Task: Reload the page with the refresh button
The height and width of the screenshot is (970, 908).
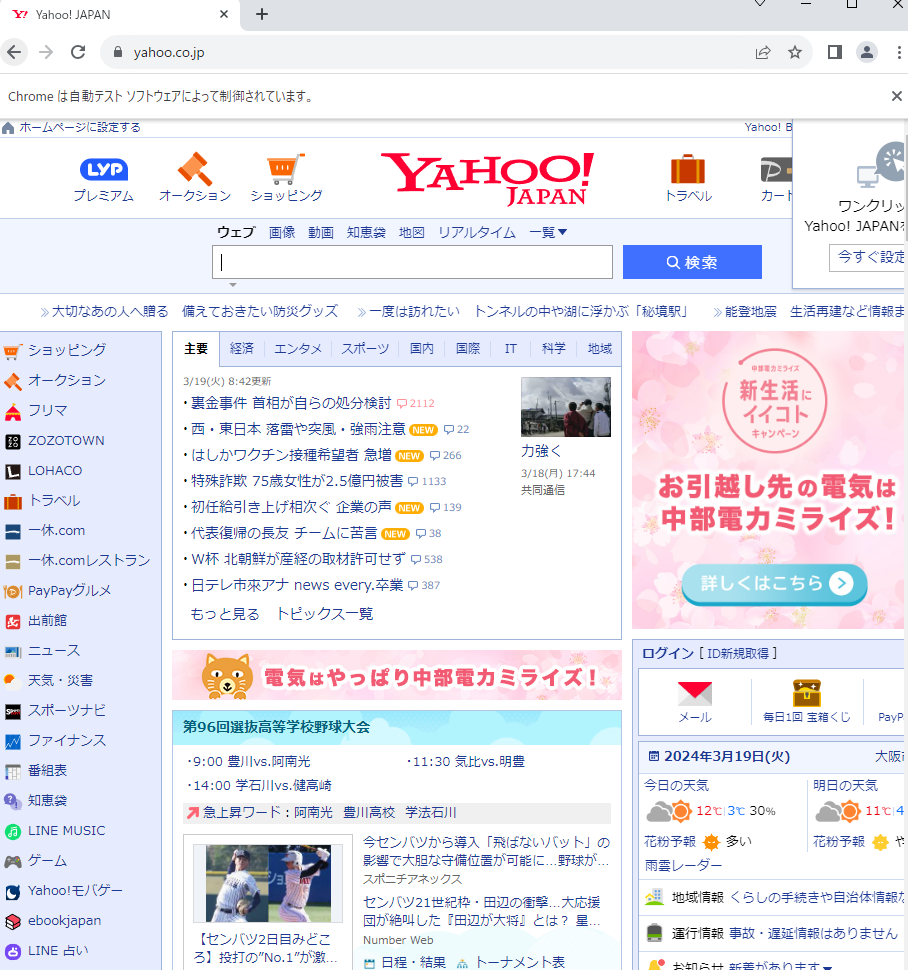Action: click(78, 52)
